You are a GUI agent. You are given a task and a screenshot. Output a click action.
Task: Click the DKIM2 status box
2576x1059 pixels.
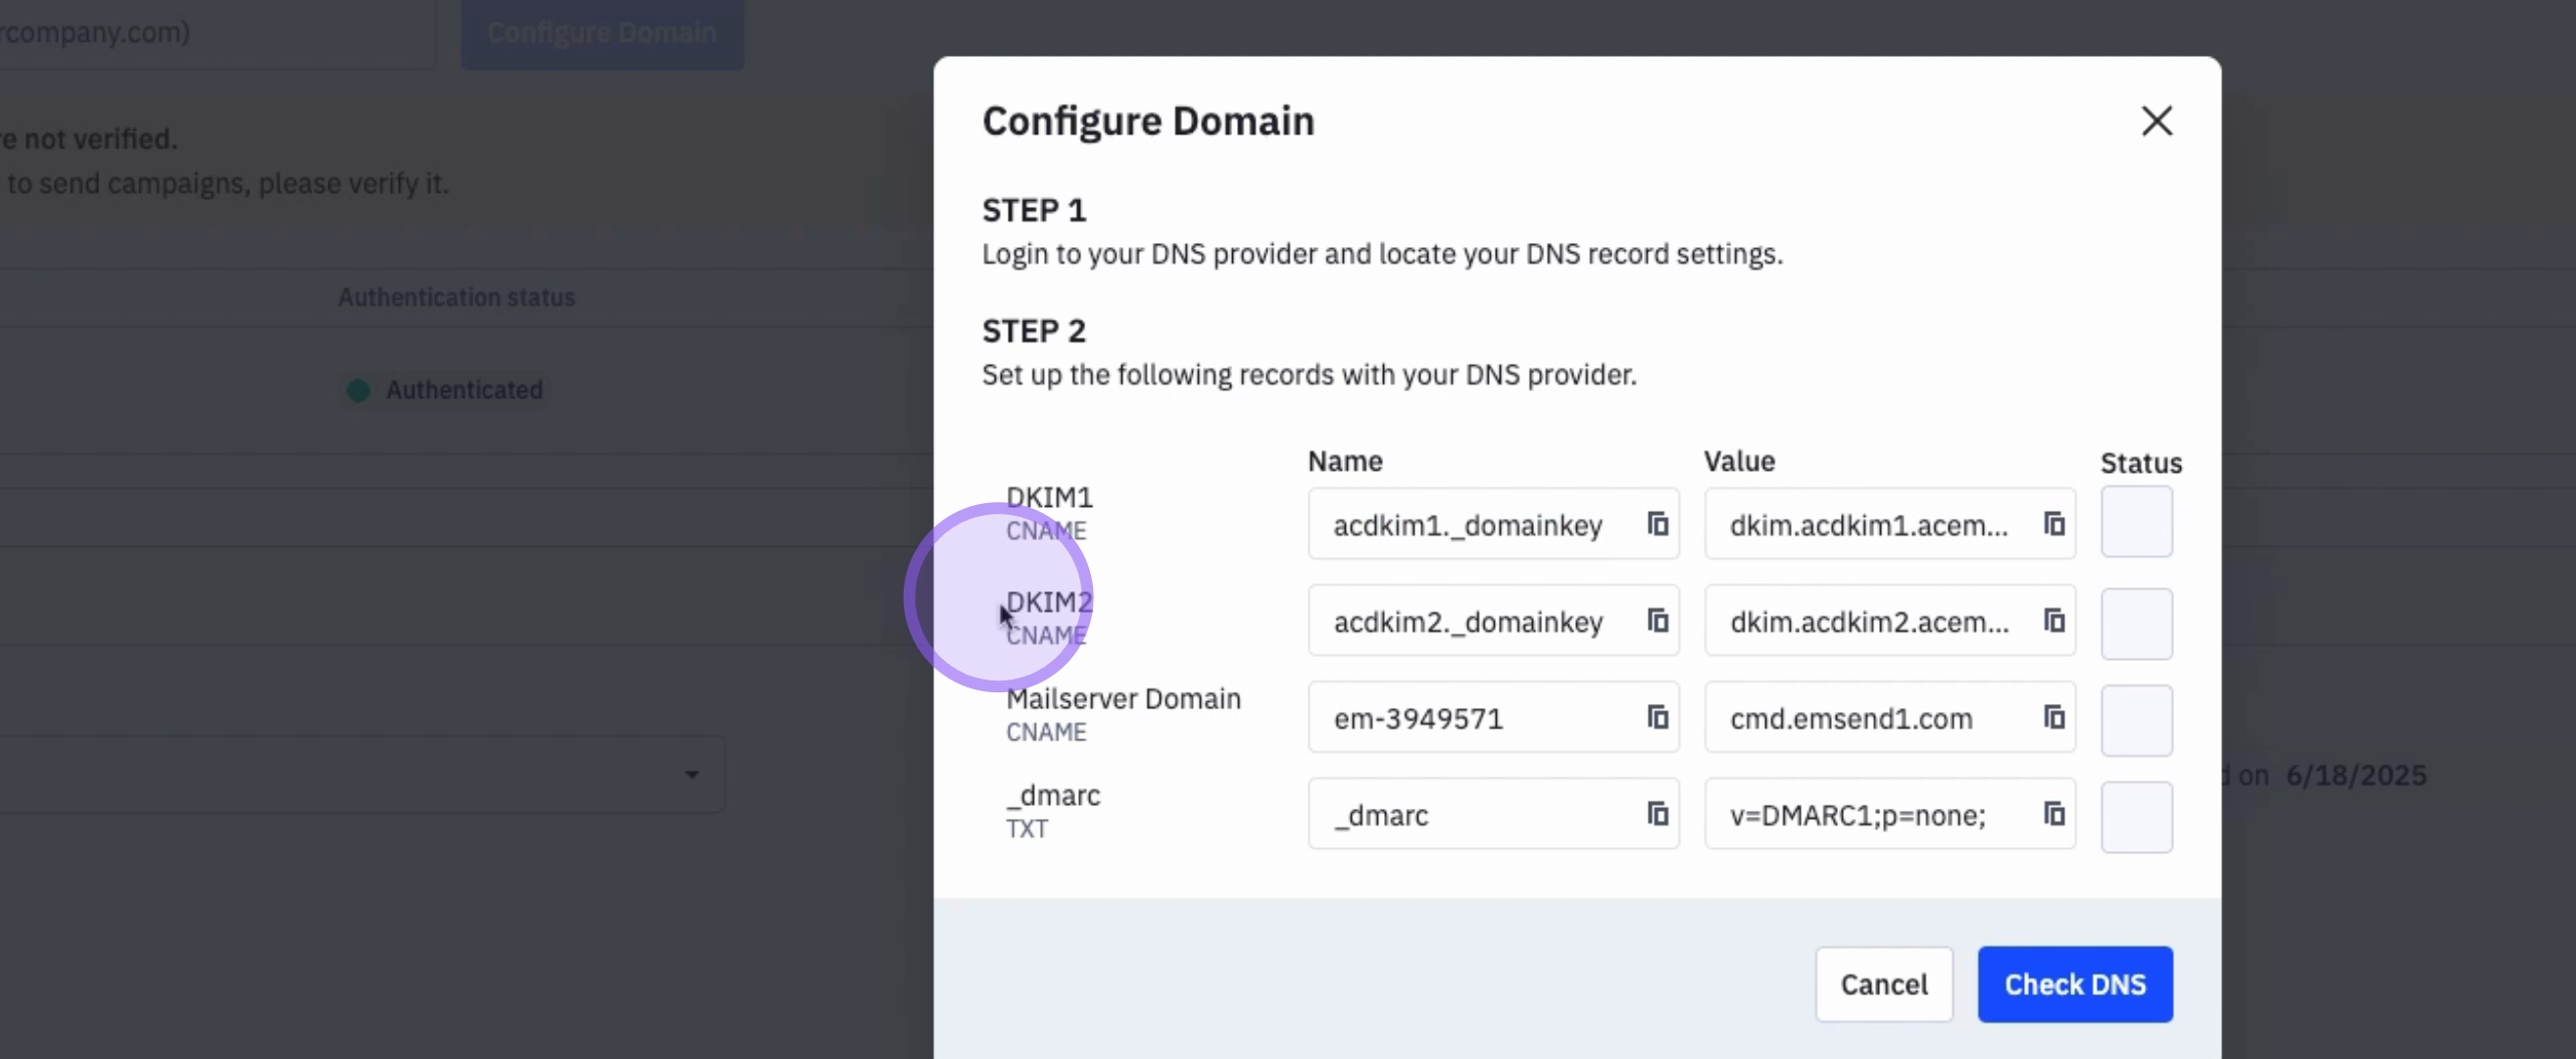[2136, 624]
